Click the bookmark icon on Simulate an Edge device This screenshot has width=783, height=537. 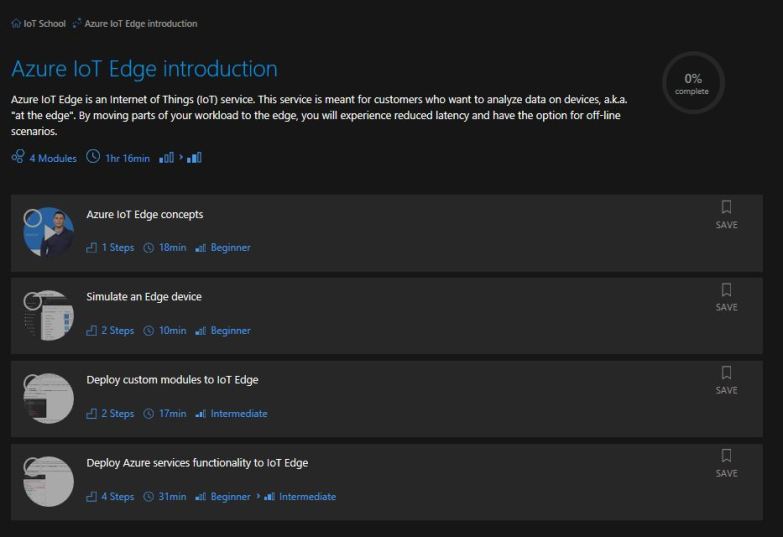[727, 290]
